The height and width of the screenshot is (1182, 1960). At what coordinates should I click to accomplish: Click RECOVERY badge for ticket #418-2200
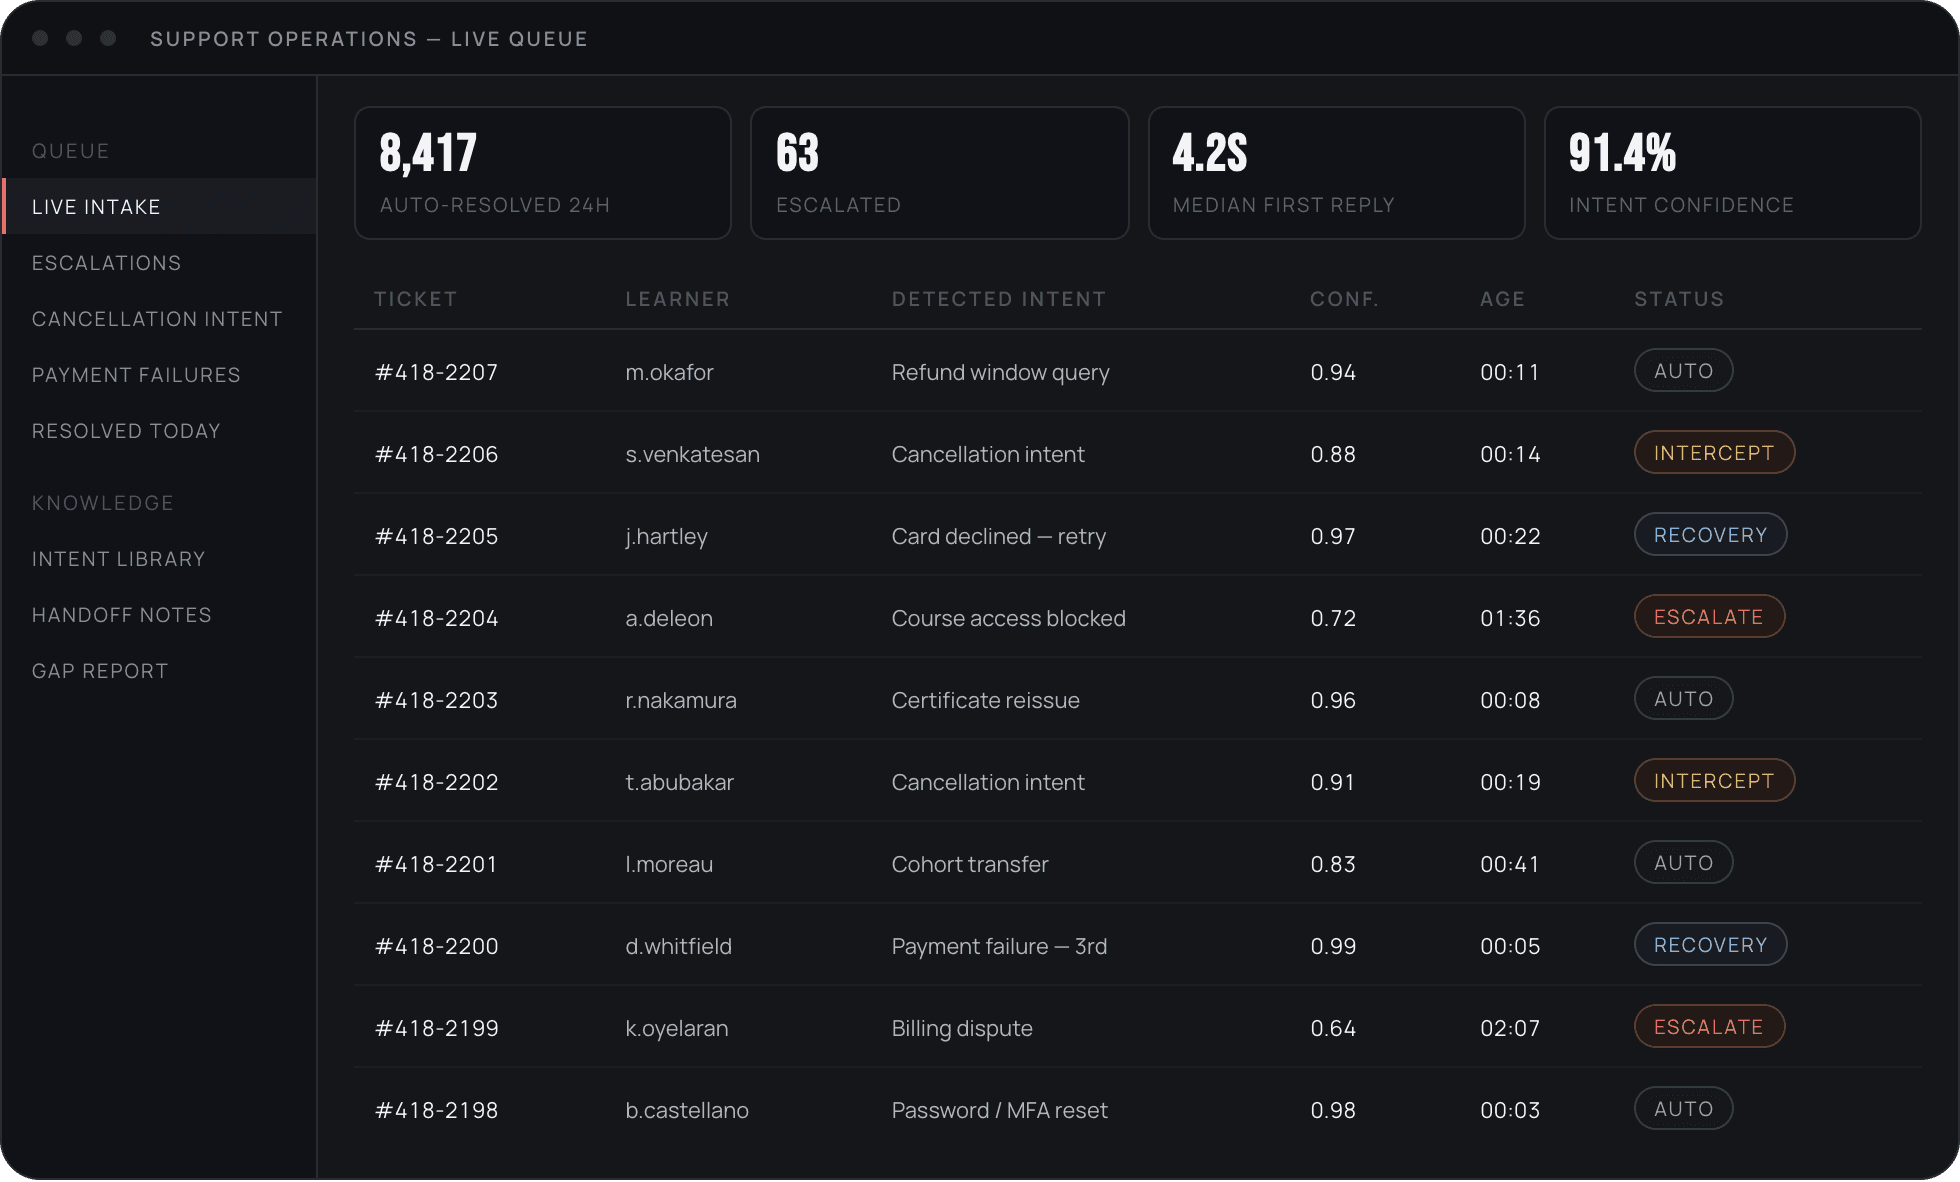pos(1711,945)
